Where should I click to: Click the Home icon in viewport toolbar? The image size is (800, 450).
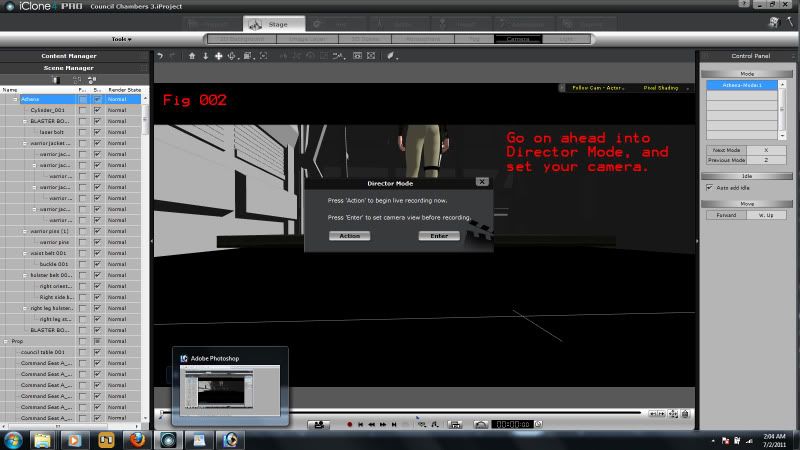(x=192, y=56)
